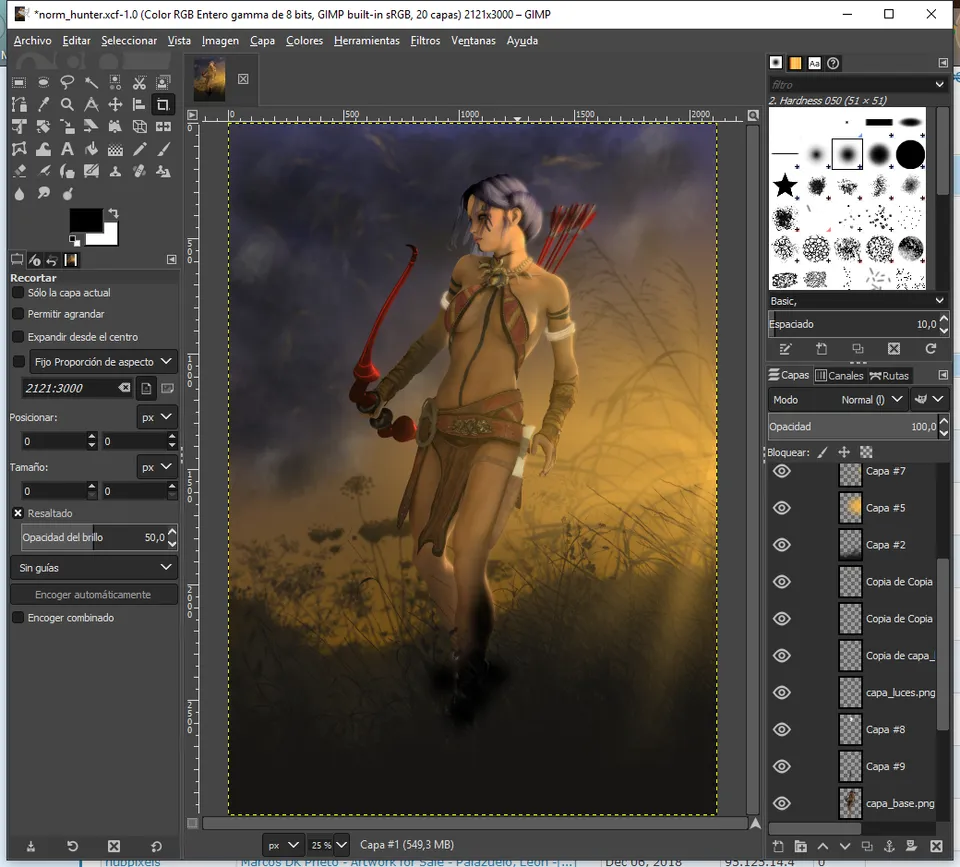Open the Ayuda menu
The height and width of the screenshot is (867, 960).
click(x=522, y=40)
